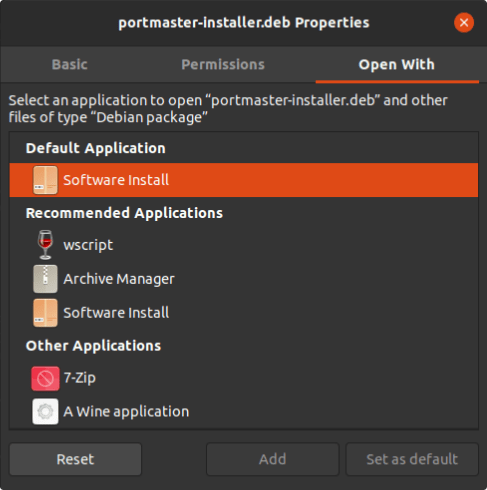Switch to the Basic tab

click(70, 64)
